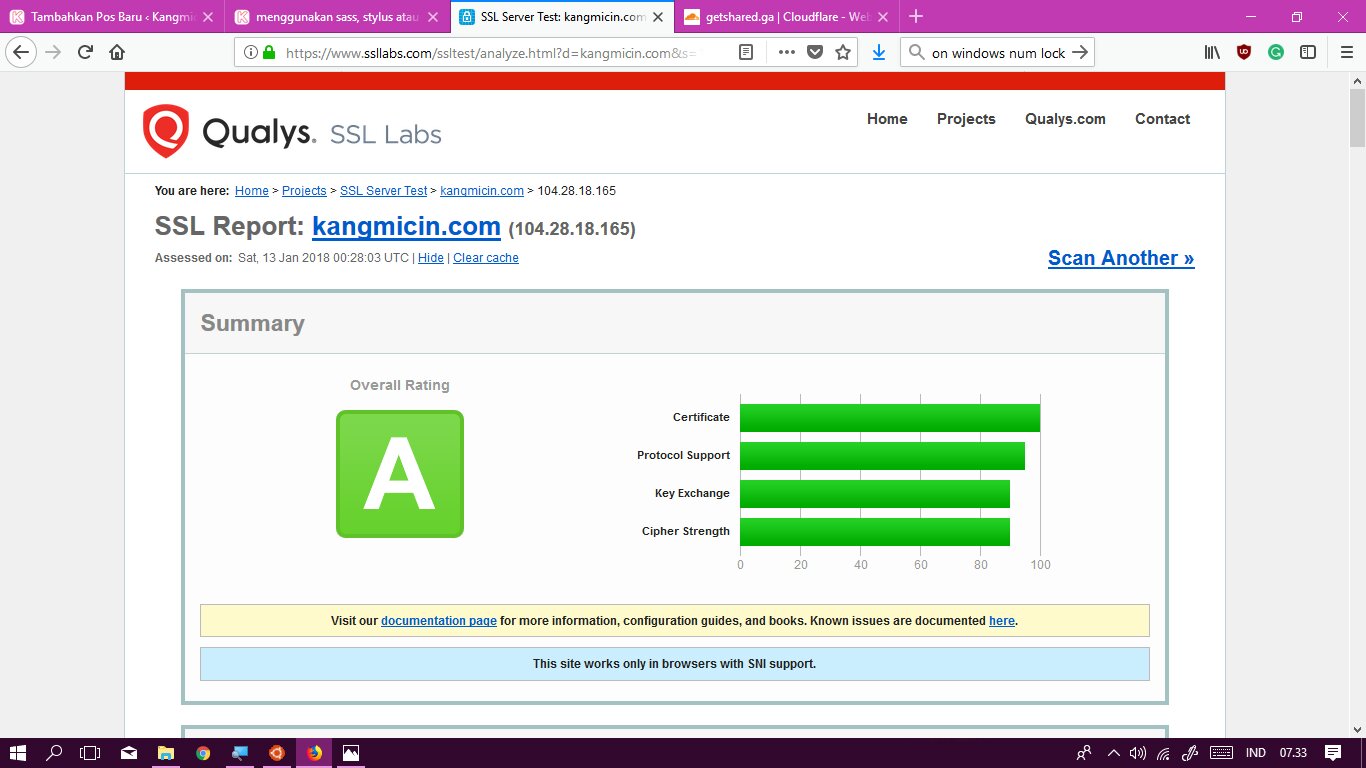1366x768 pixels.
Task: Open kangmicin.com link in report title
Action: click(406, 227)
